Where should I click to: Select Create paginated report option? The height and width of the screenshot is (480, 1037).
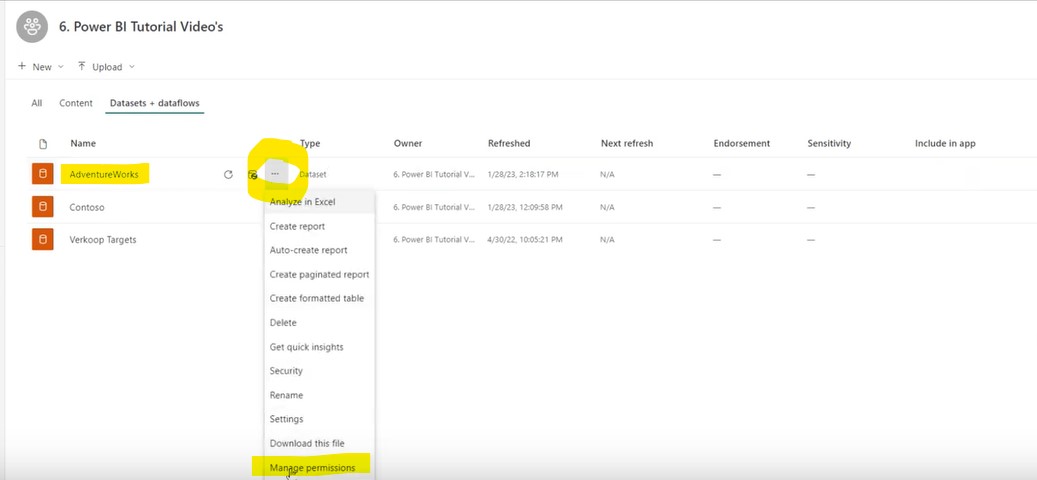click(319, 274)
